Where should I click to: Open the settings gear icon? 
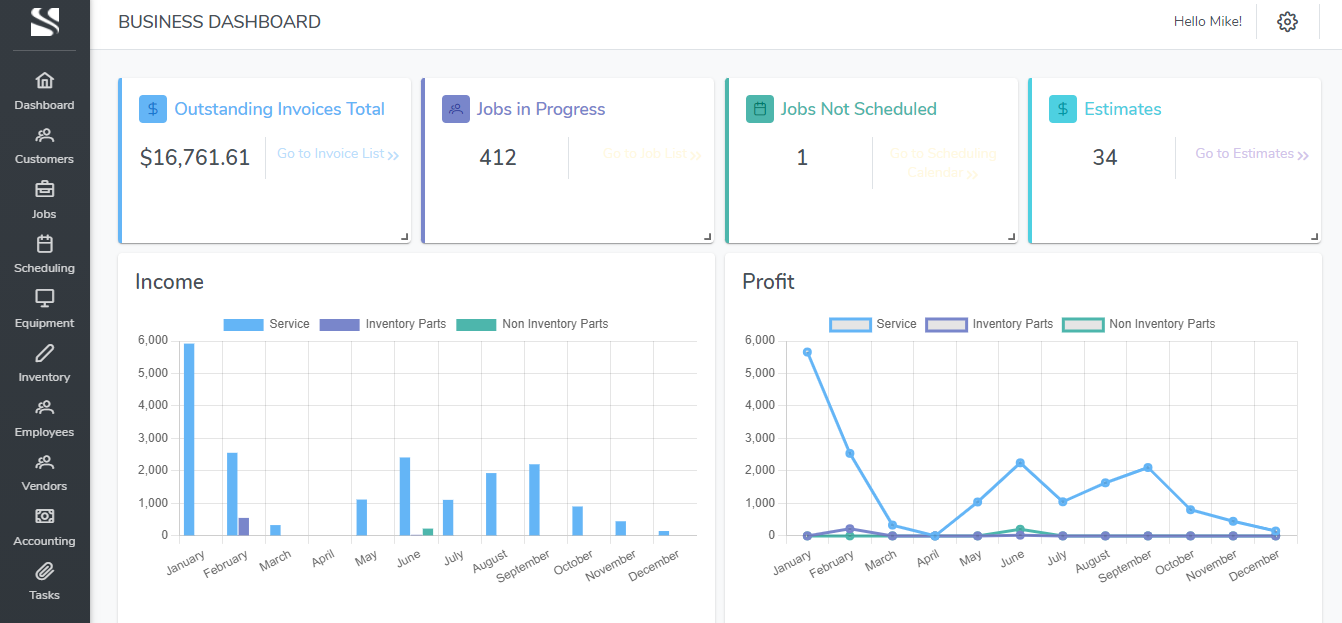[x=1287, y=22]
